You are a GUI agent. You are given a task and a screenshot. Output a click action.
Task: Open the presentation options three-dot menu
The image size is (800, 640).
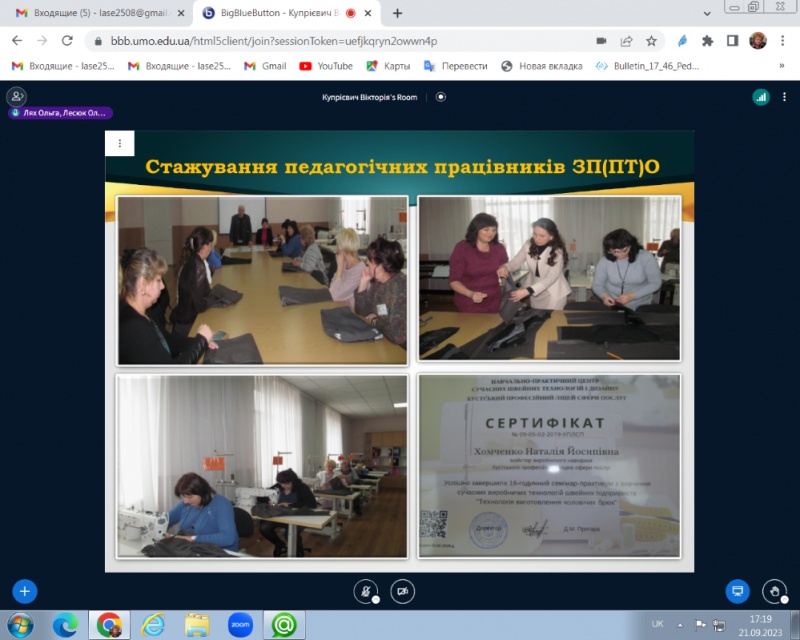click(120, 144)
